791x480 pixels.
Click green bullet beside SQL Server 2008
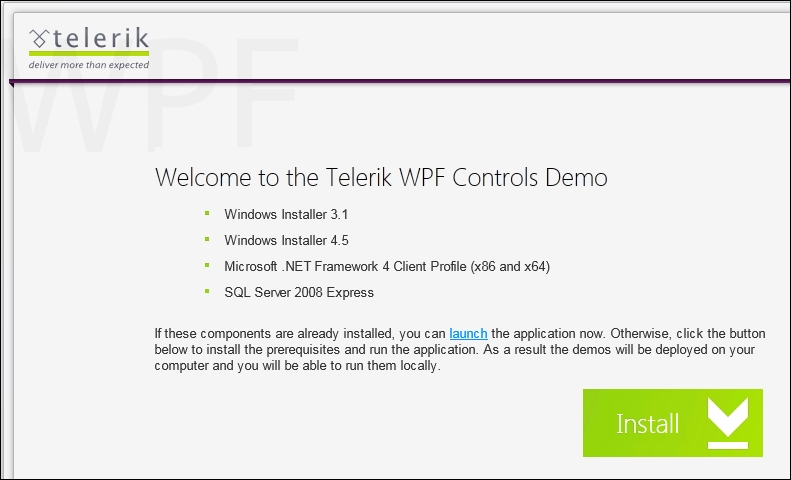[x=207, y=291]
